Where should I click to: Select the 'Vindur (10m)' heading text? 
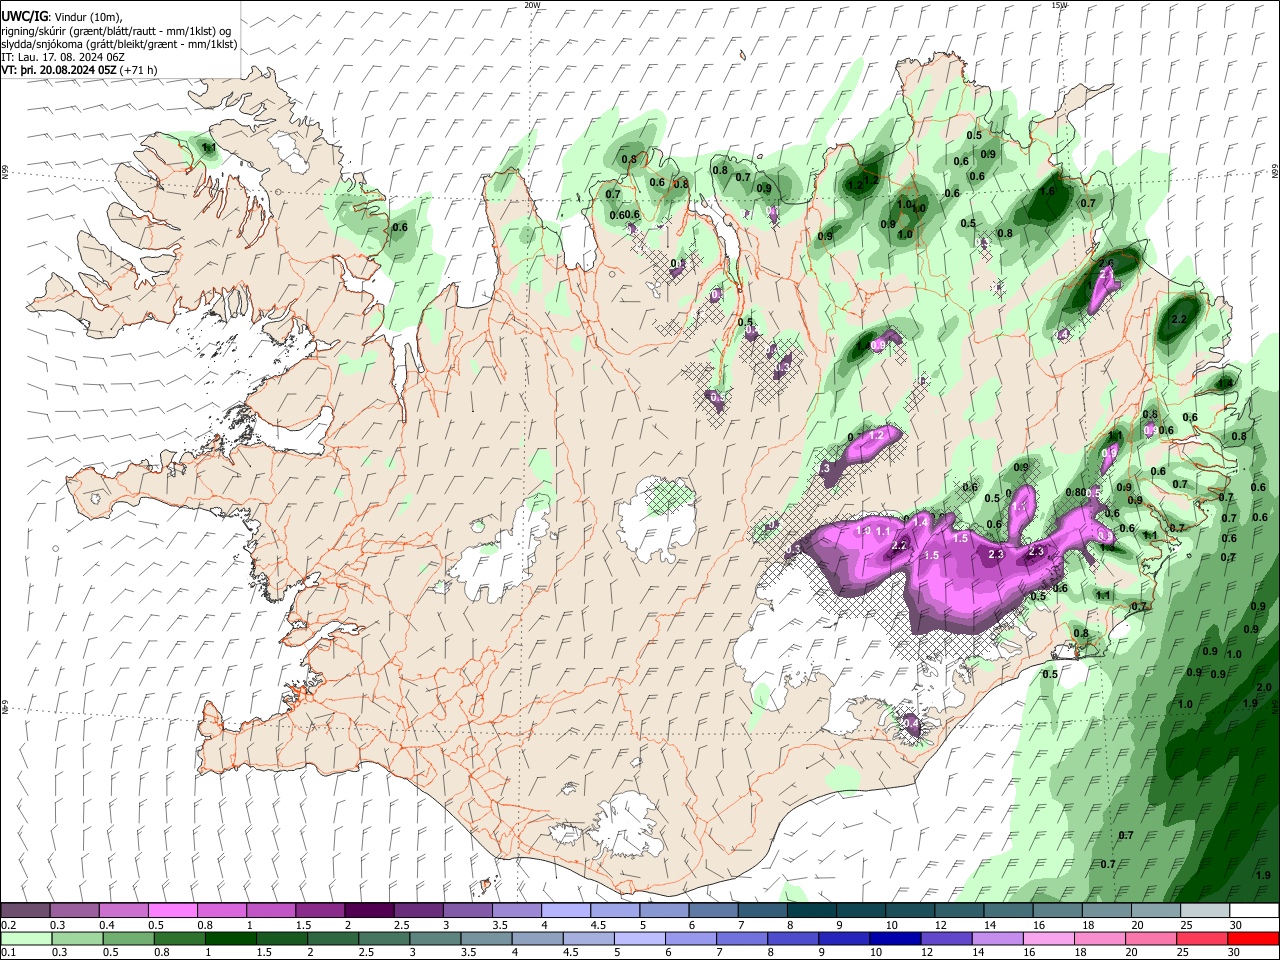point(86,17)
